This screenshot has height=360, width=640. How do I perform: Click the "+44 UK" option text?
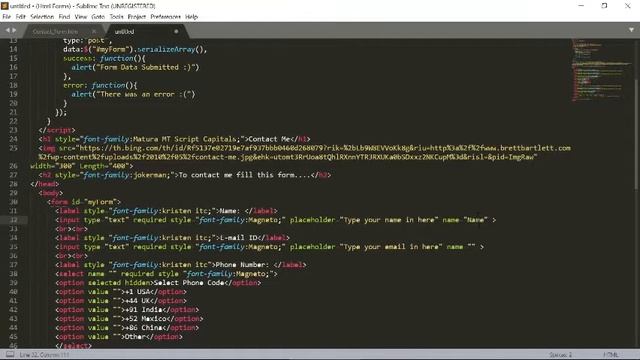click(137, 301)
